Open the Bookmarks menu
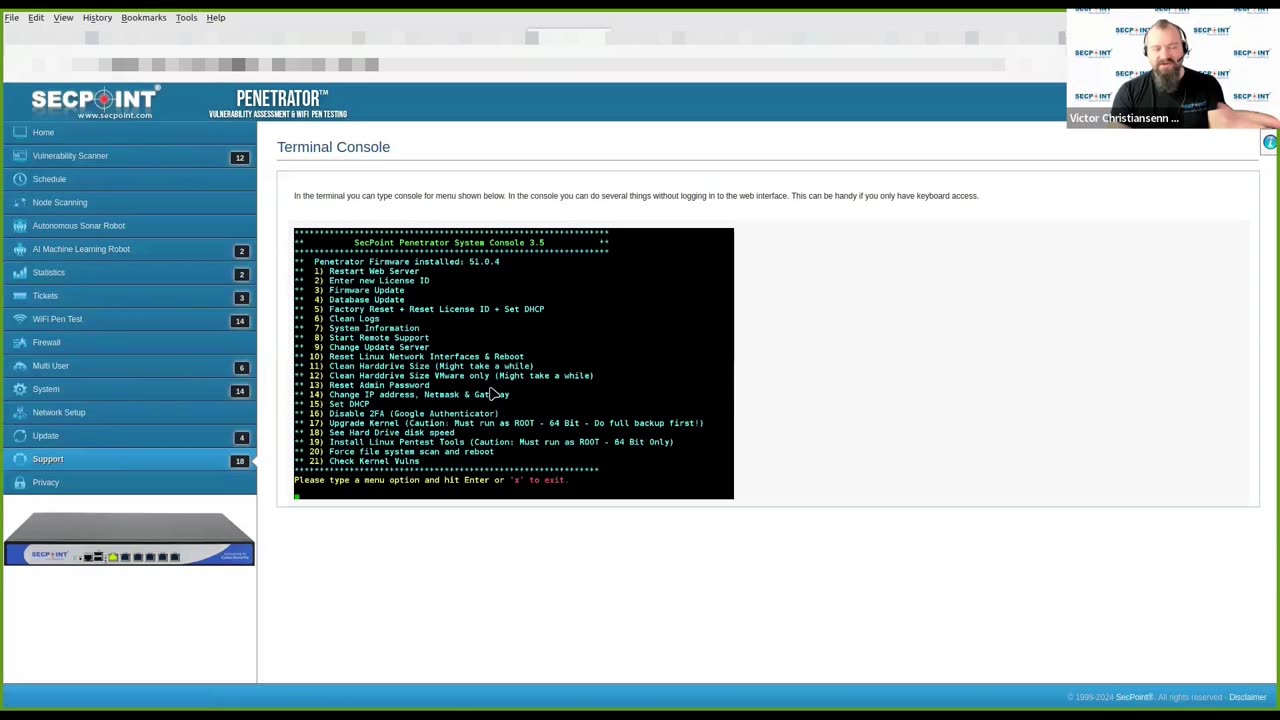 tap(144, 17)
